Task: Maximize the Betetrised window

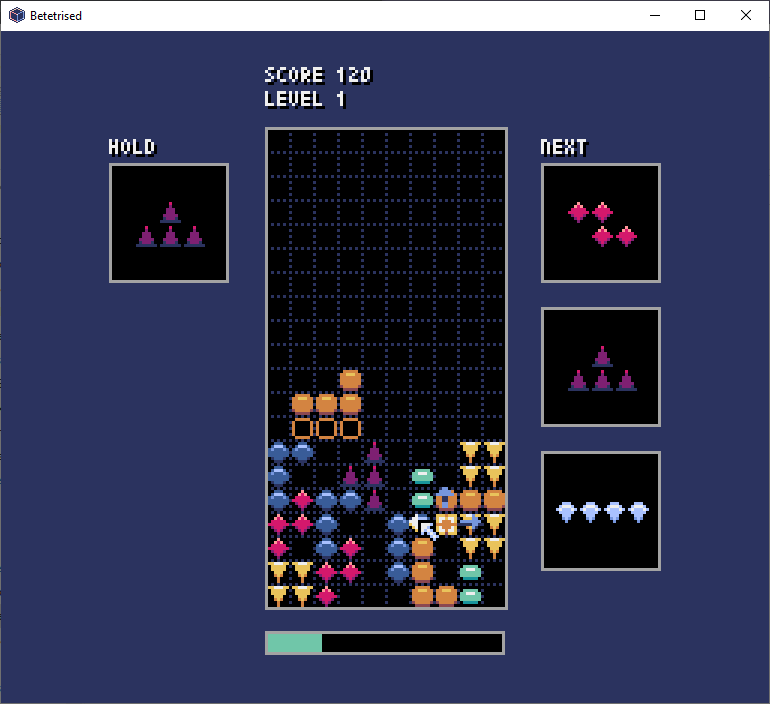Action: 700,15
